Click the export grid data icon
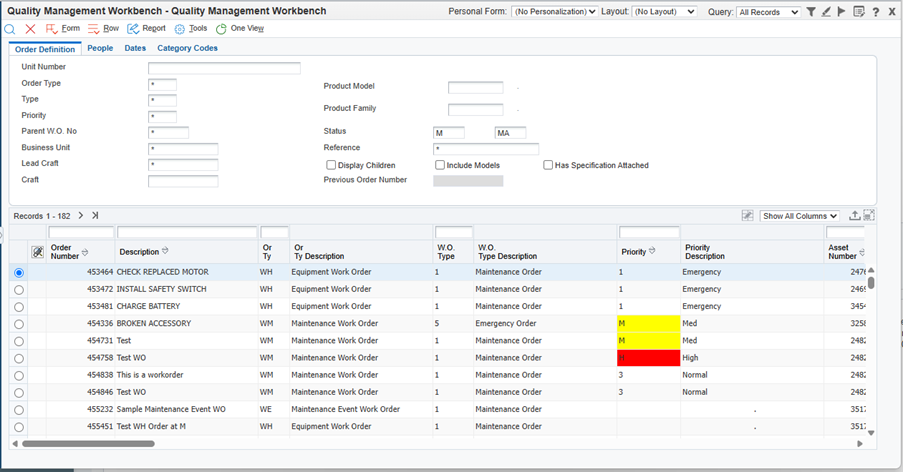The height and width of the screenshot is (472, 903). [x=855, y=215]
